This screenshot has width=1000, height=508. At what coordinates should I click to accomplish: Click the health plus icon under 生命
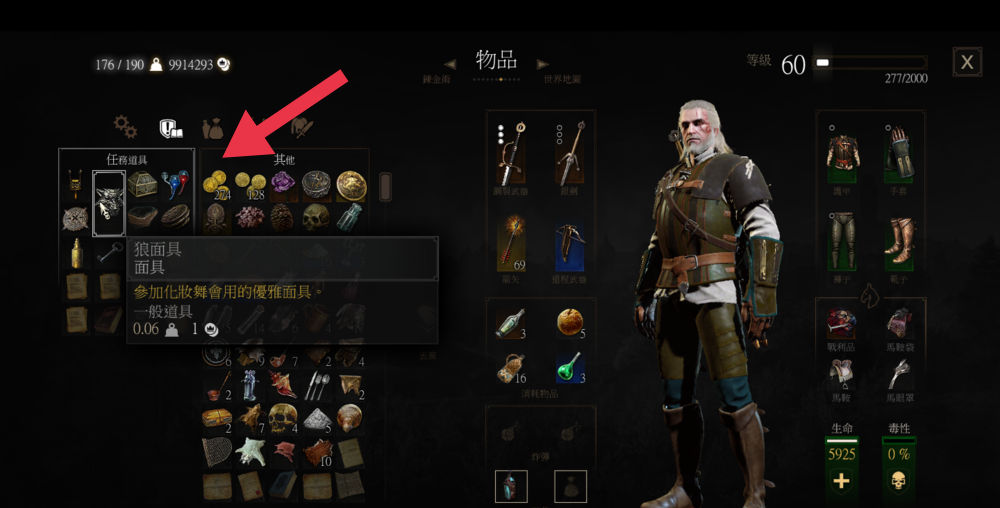842,480
